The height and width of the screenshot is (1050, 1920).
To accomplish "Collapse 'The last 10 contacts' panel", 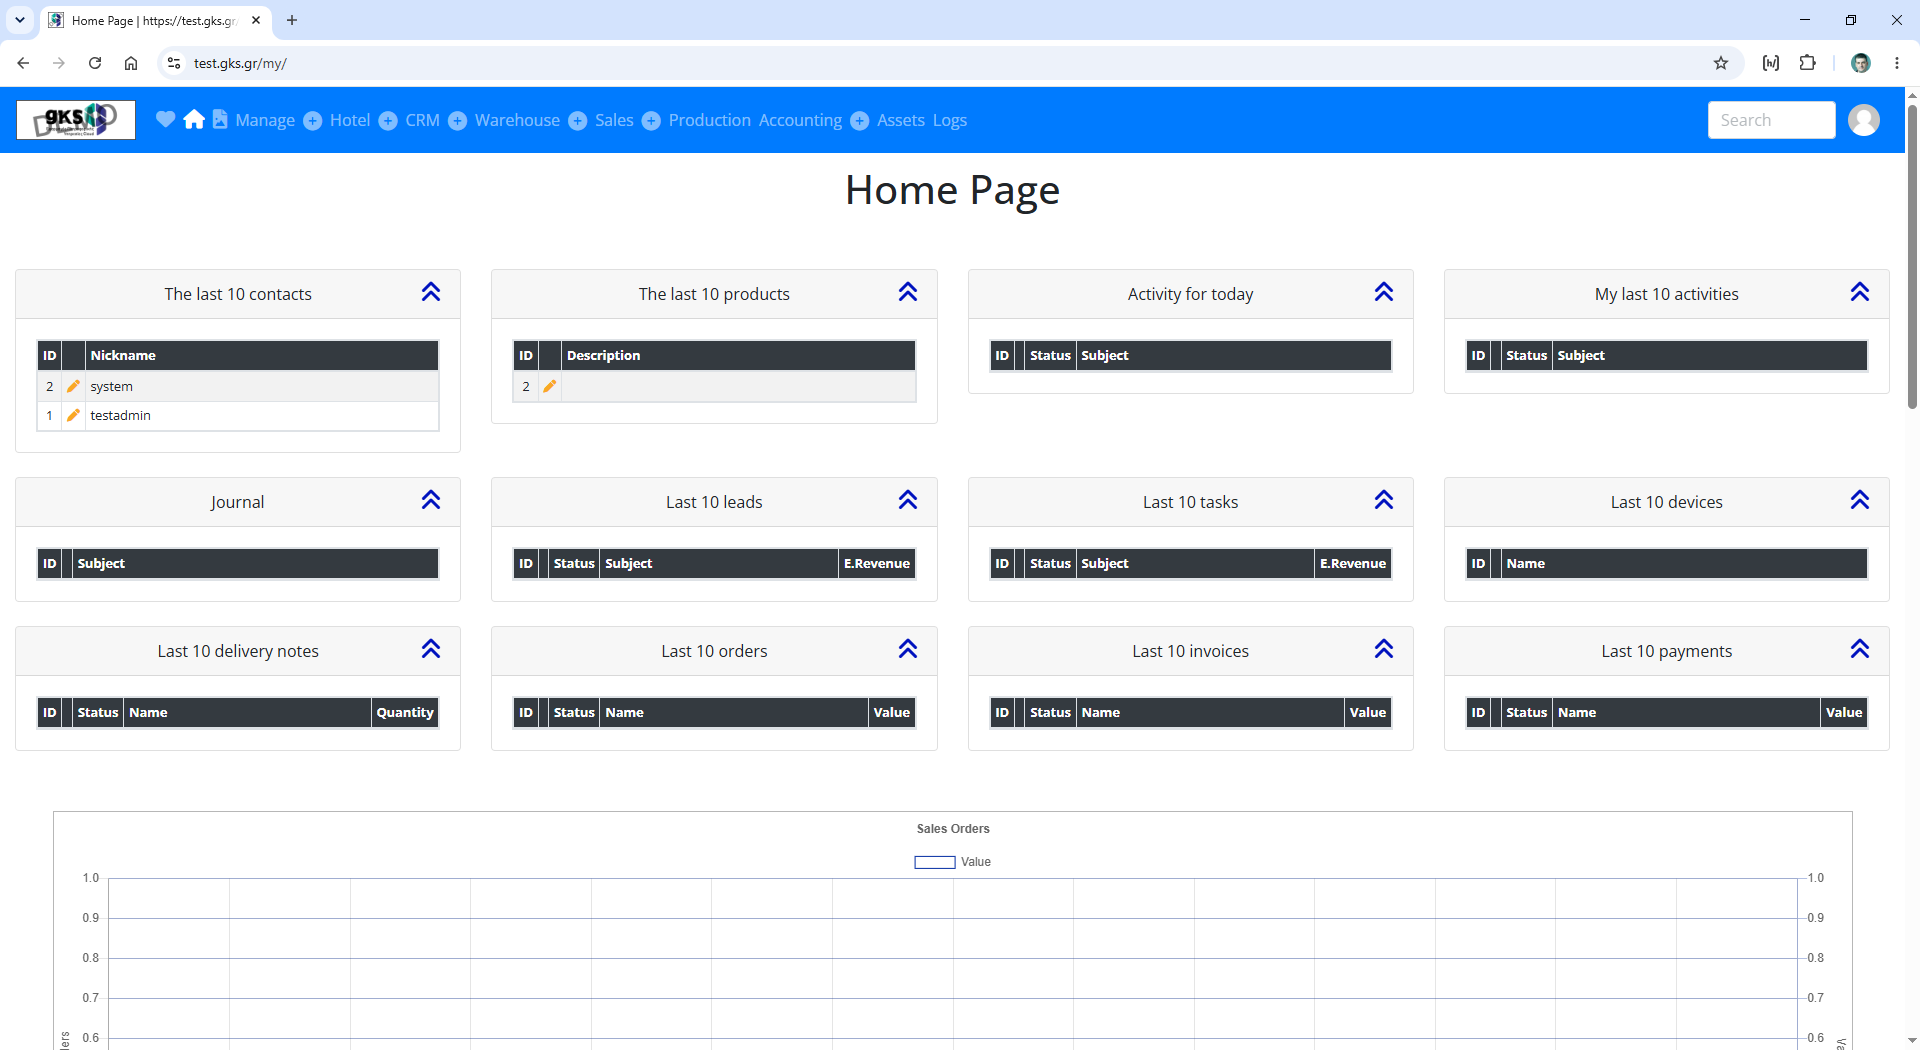I will pyautogui.click(x=431, y=292).
